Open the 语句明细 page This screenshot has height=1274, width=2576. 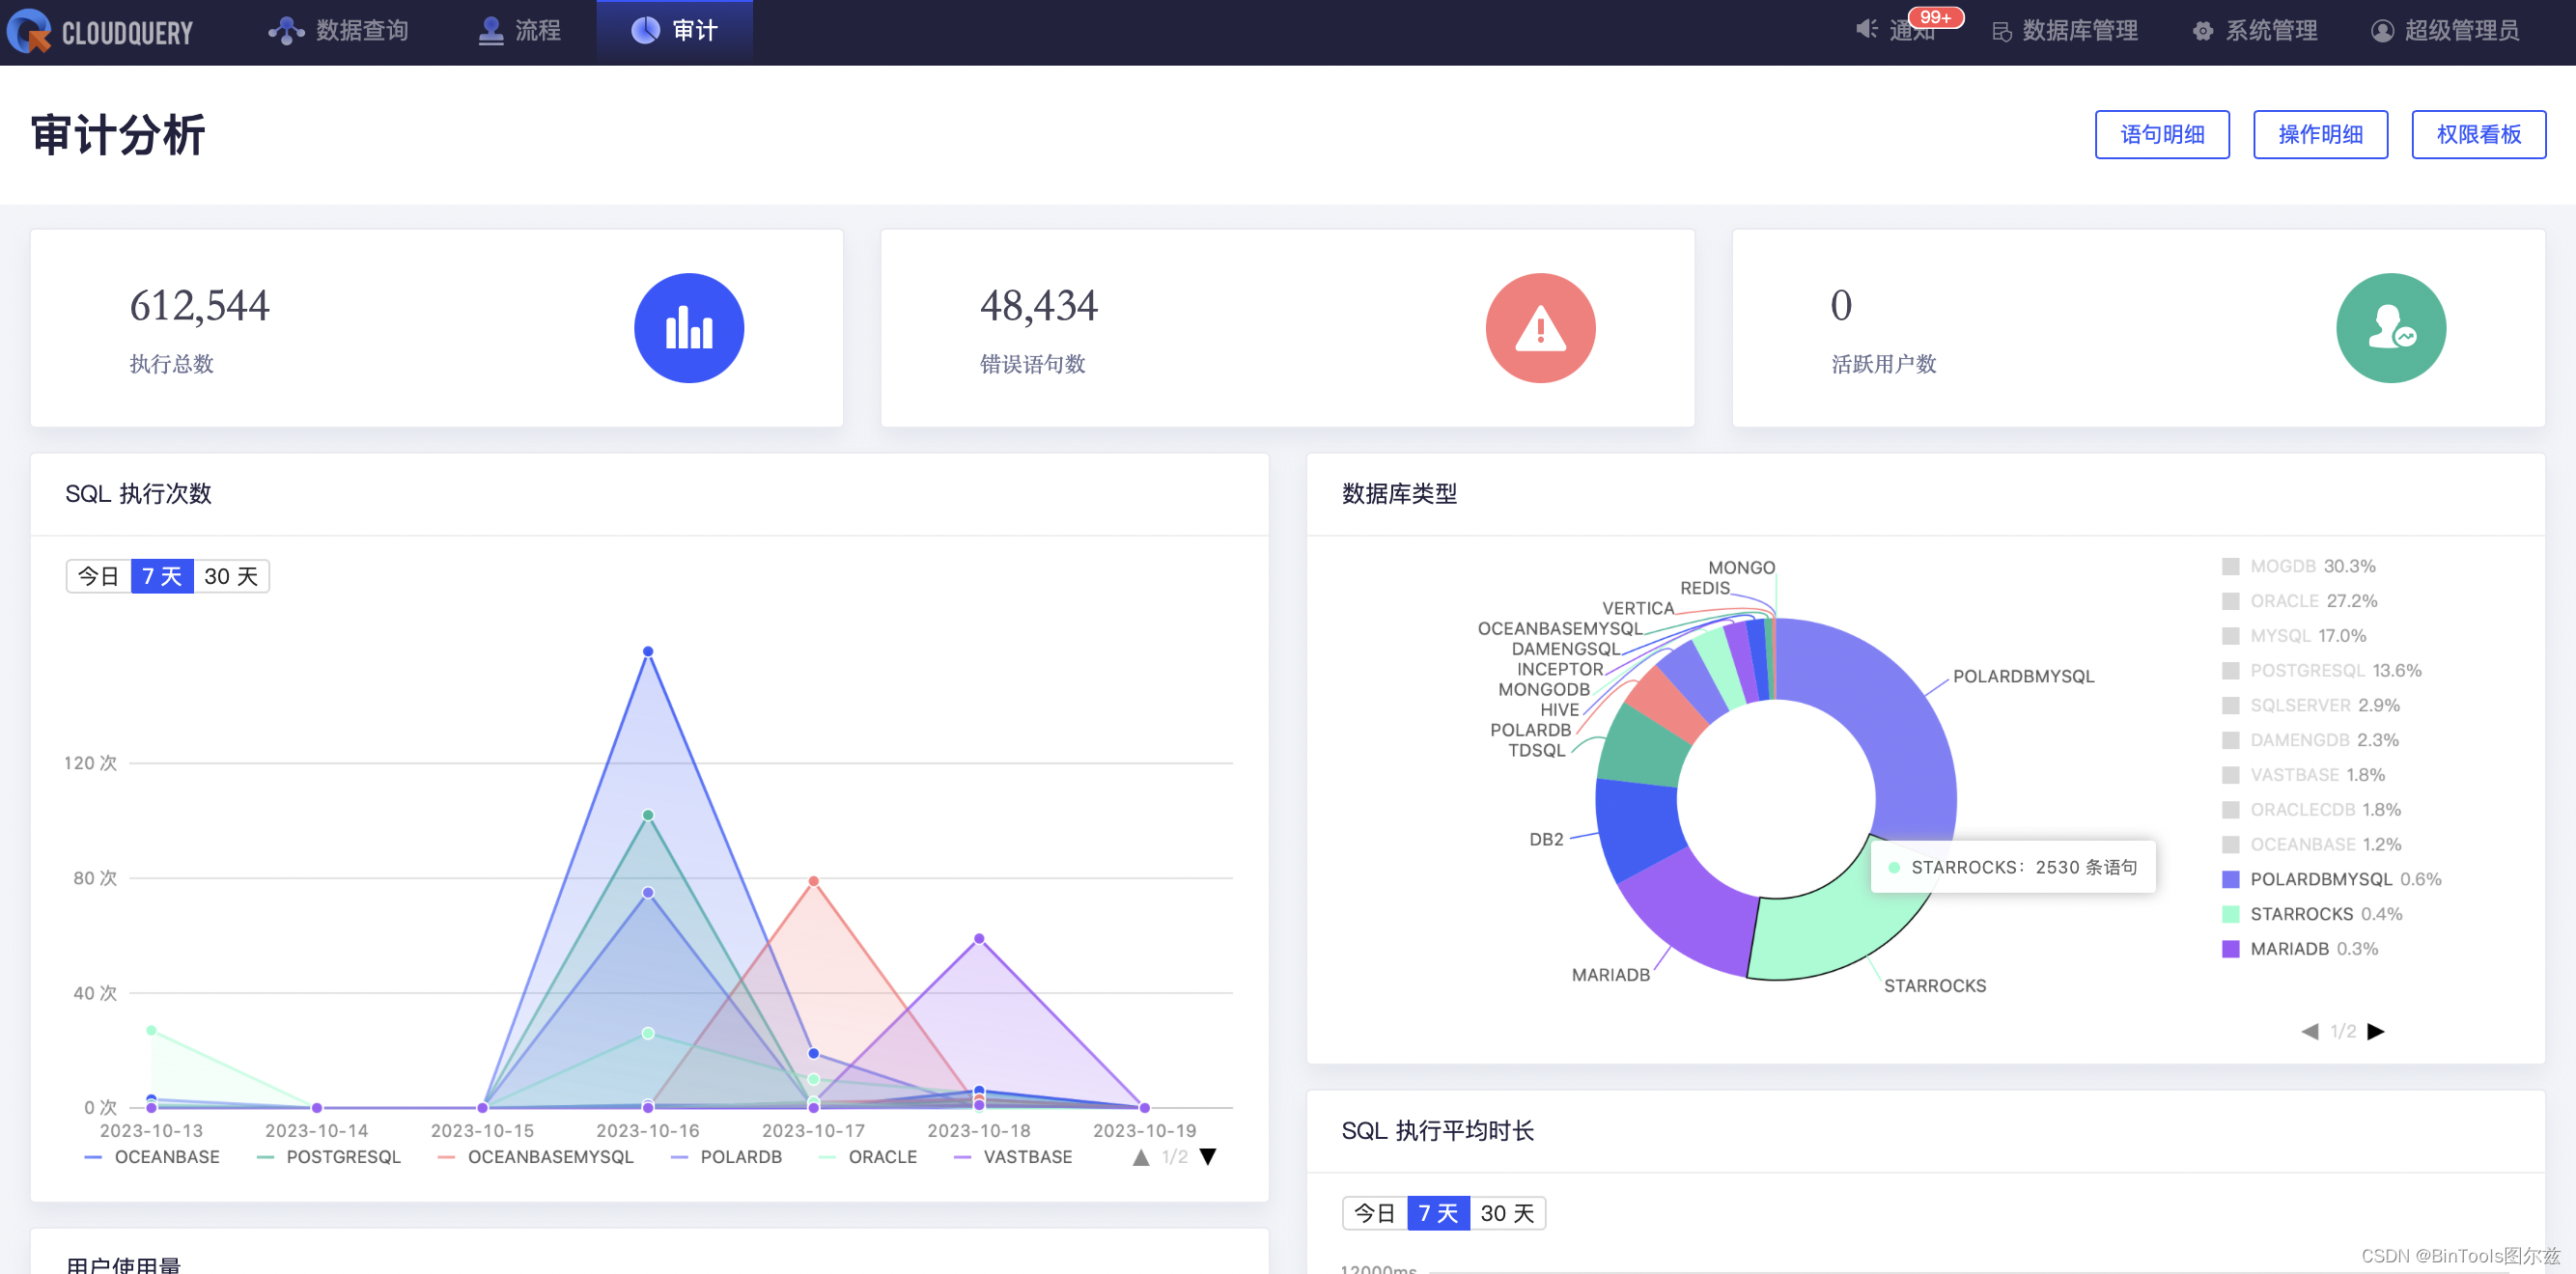[2161, 135]
